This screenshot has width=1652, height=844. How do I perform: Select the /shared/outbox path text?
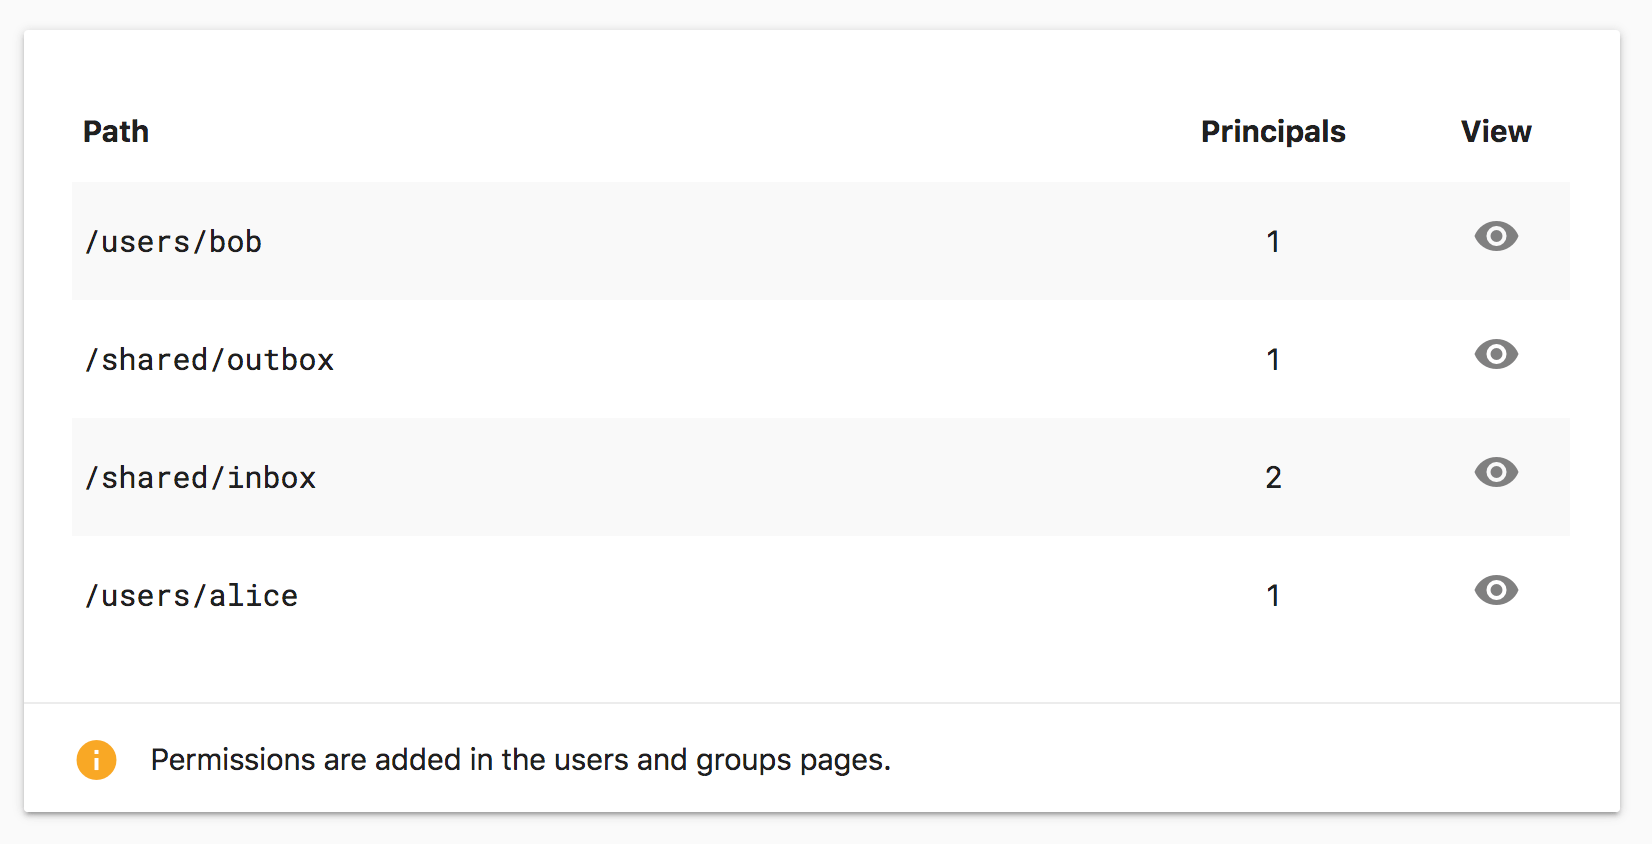pos(210,360)
